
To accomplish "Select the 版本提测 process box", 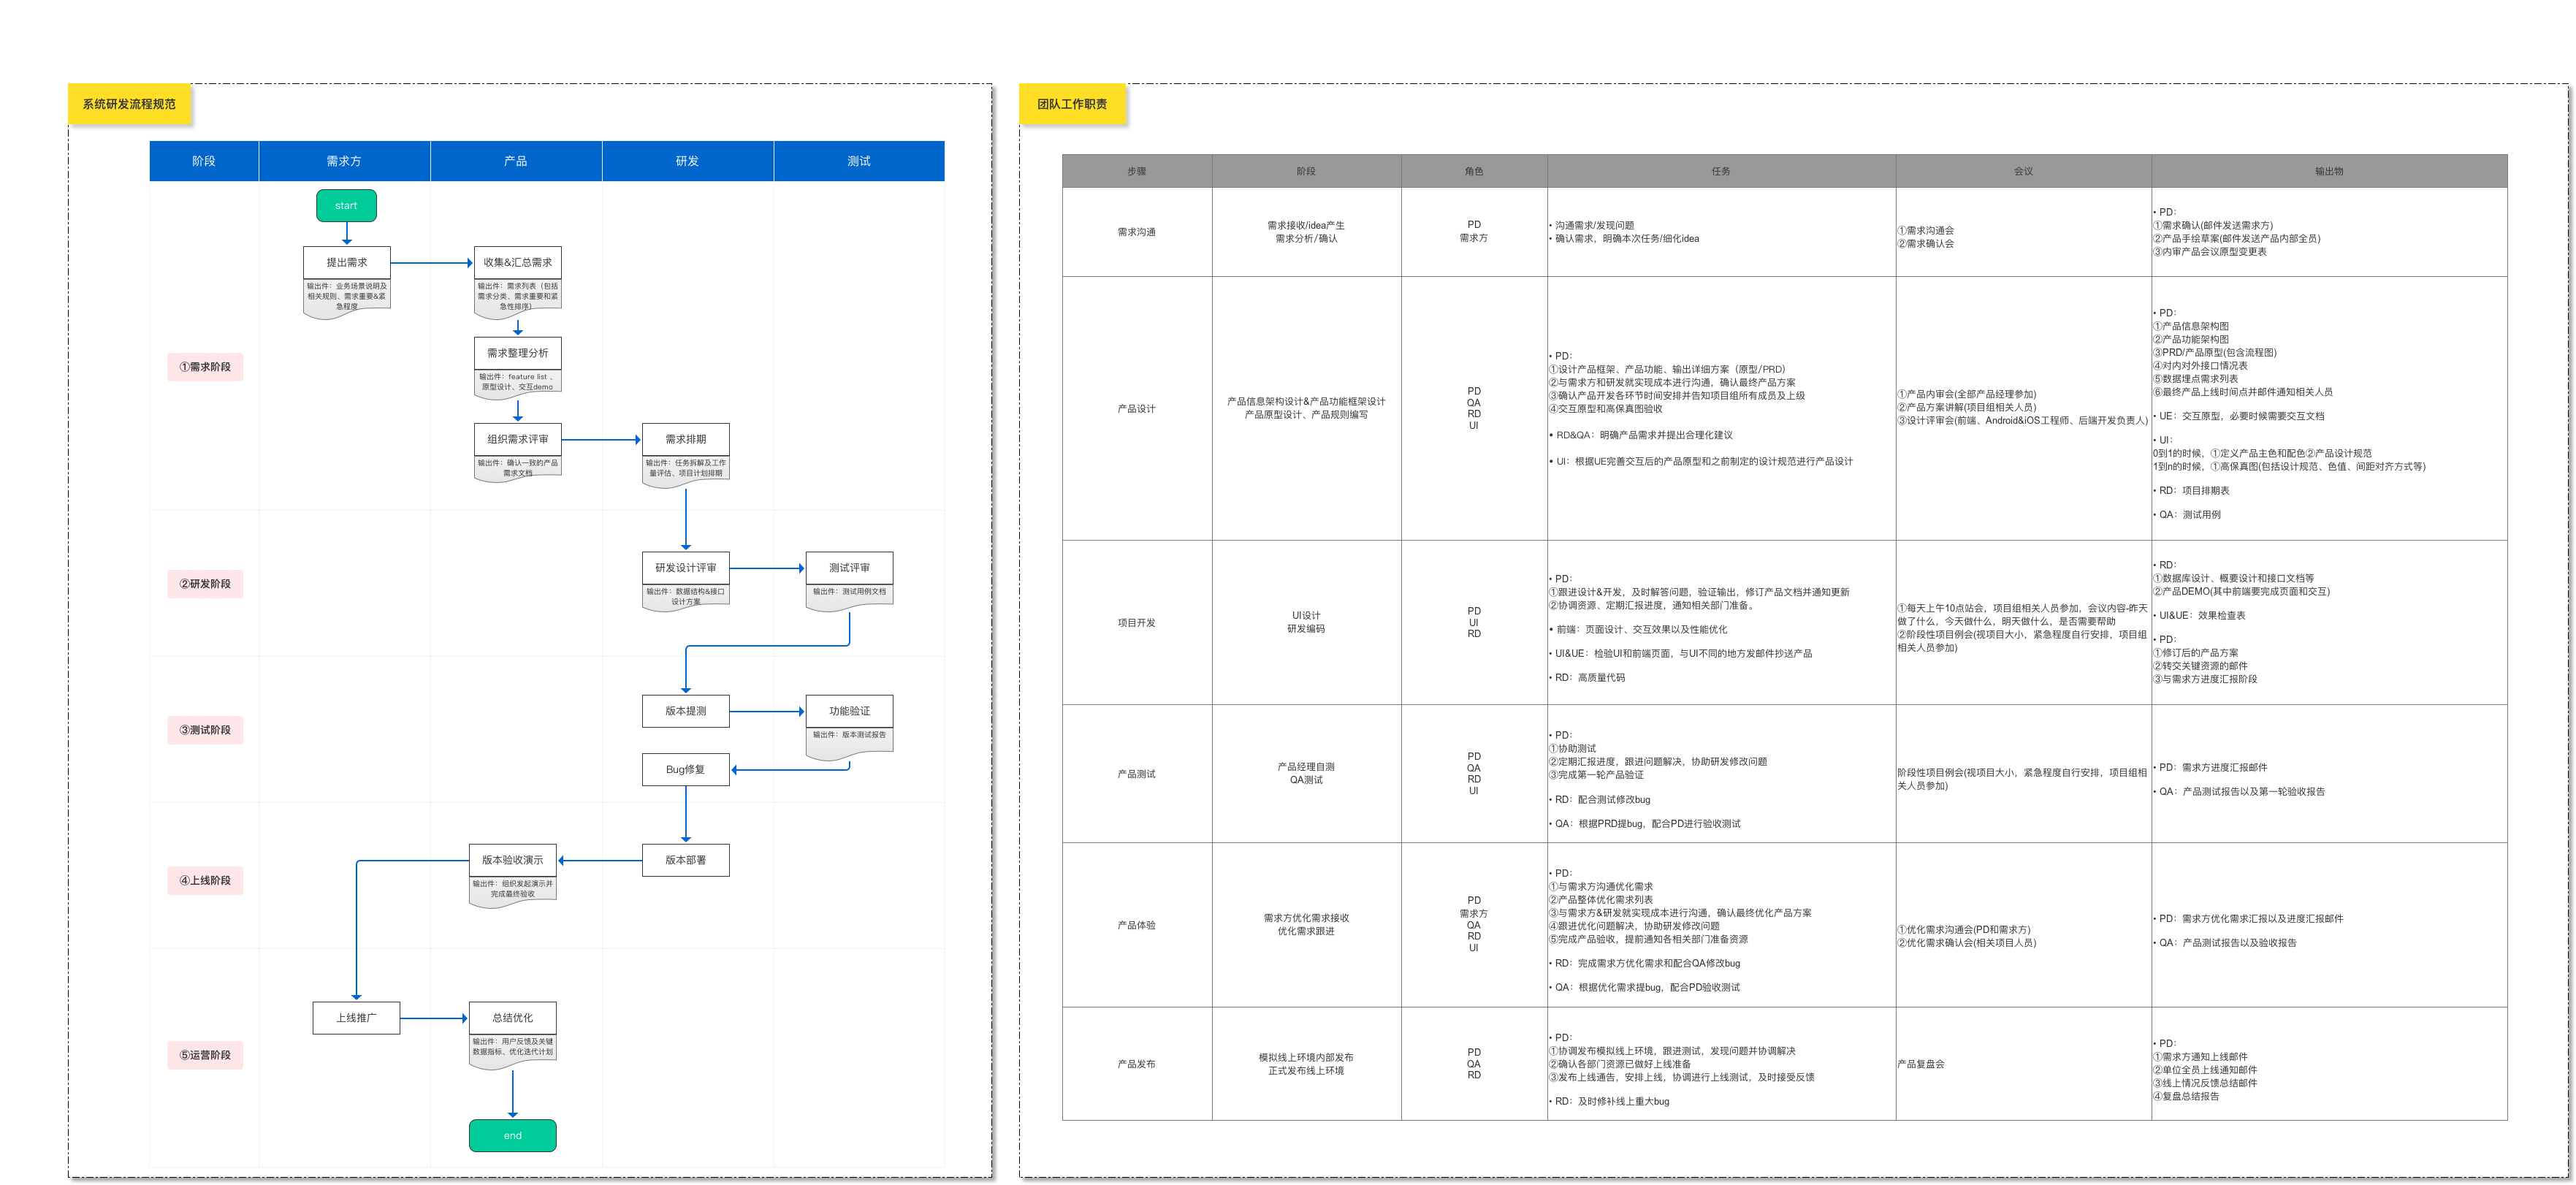I will 685,711.
